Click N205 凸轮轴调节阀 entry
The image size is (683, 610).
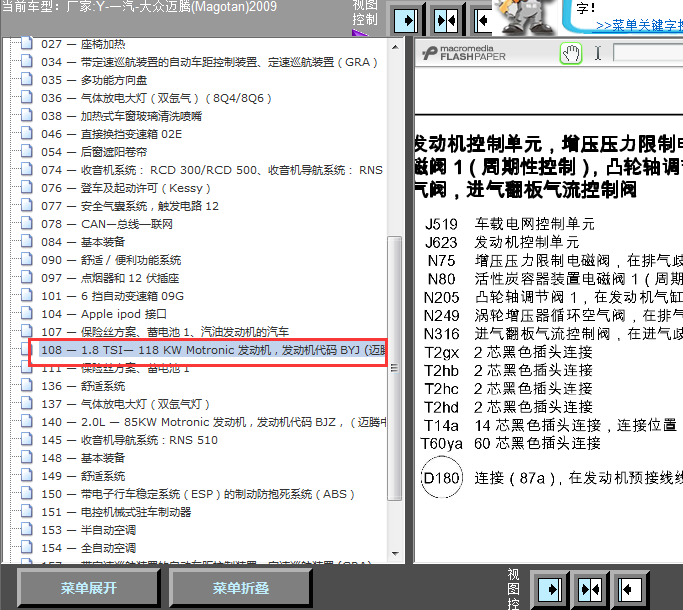coord(553,297)
